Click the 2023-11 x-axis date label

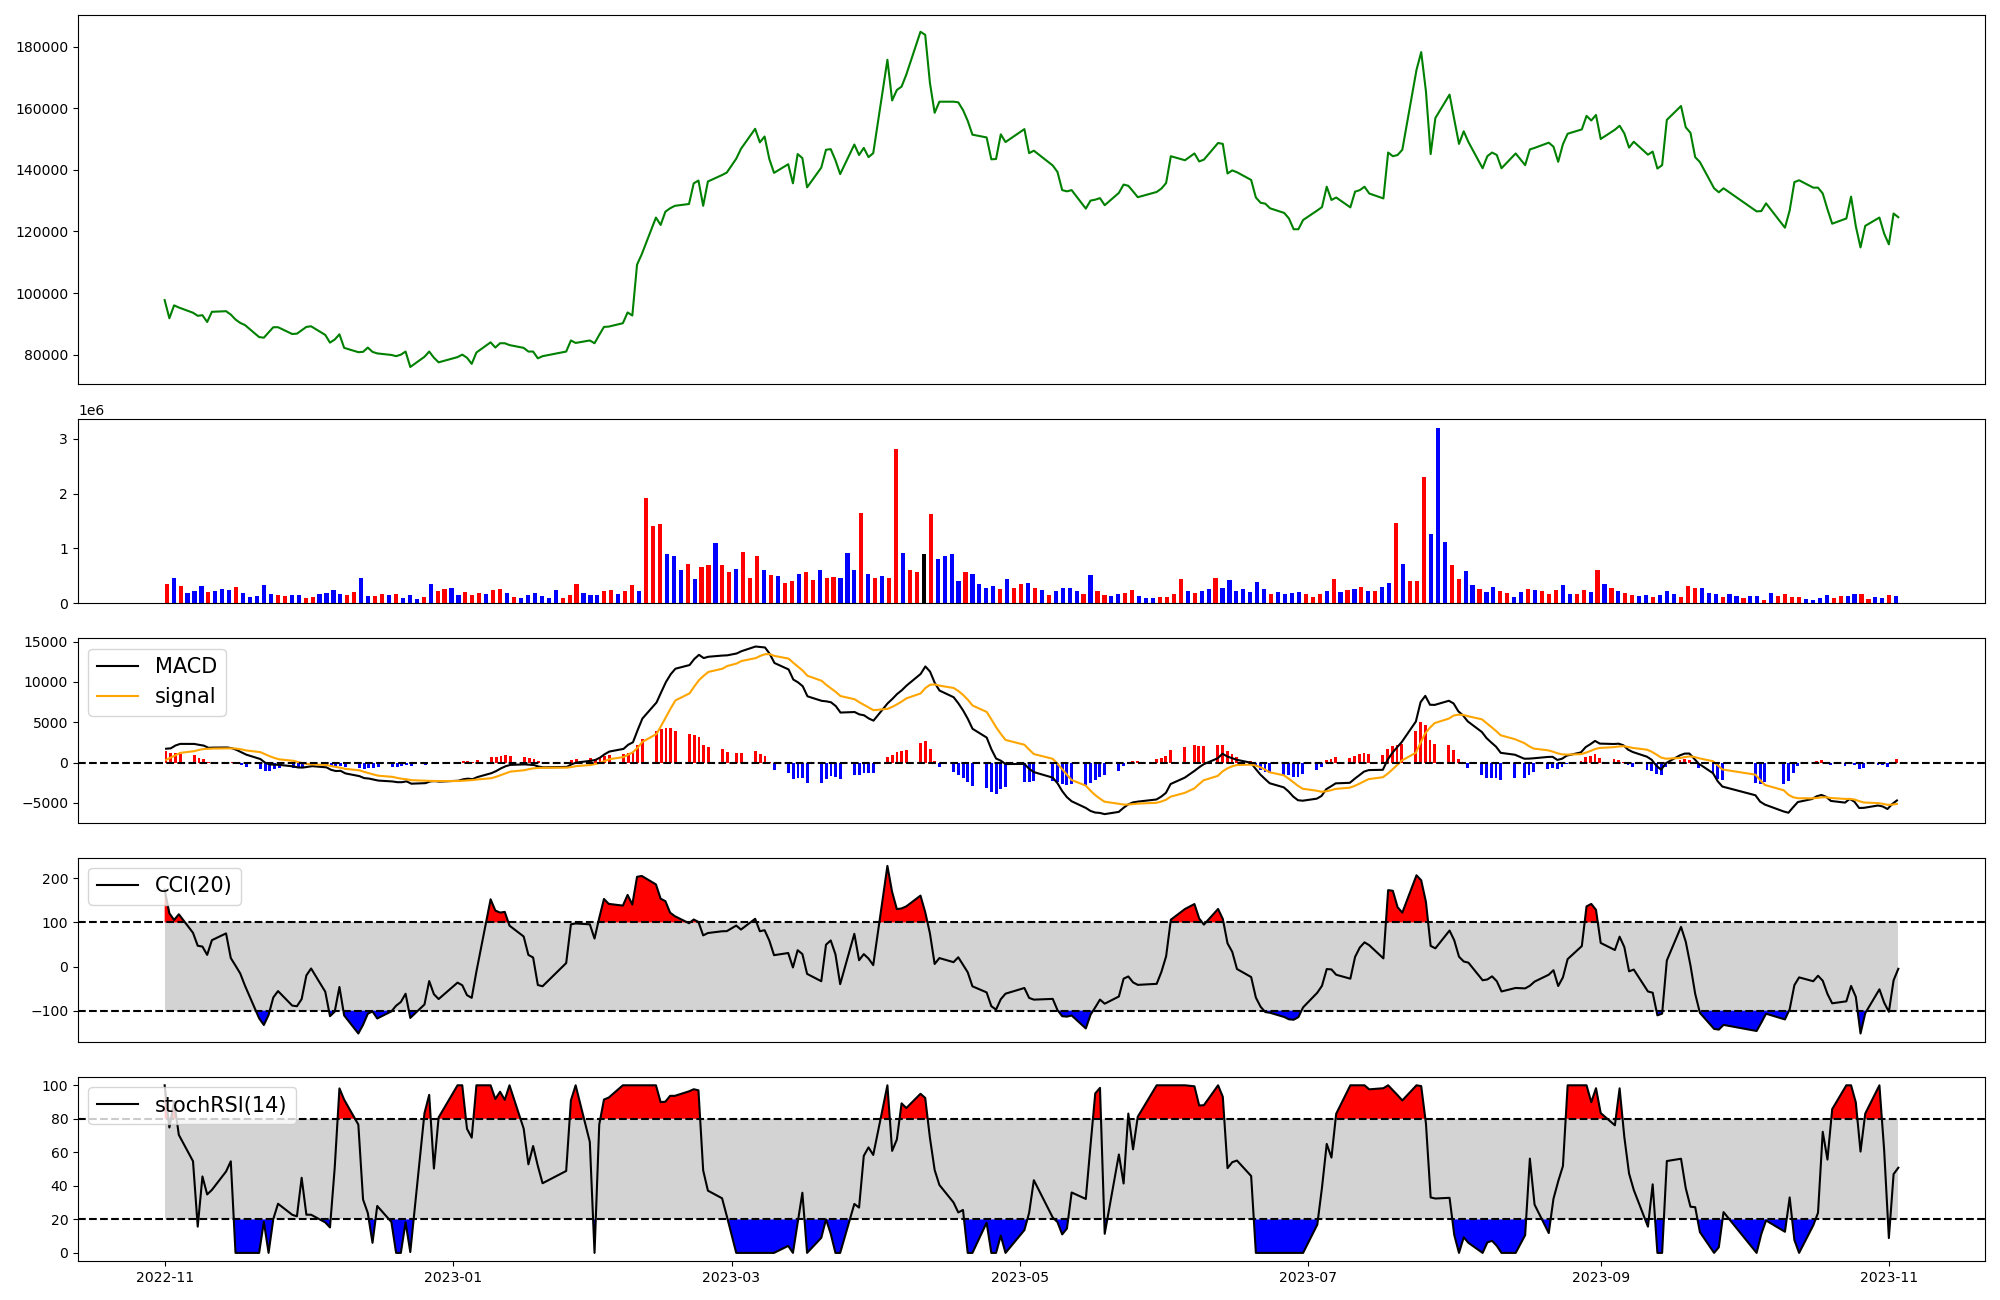[1889, 1277]
